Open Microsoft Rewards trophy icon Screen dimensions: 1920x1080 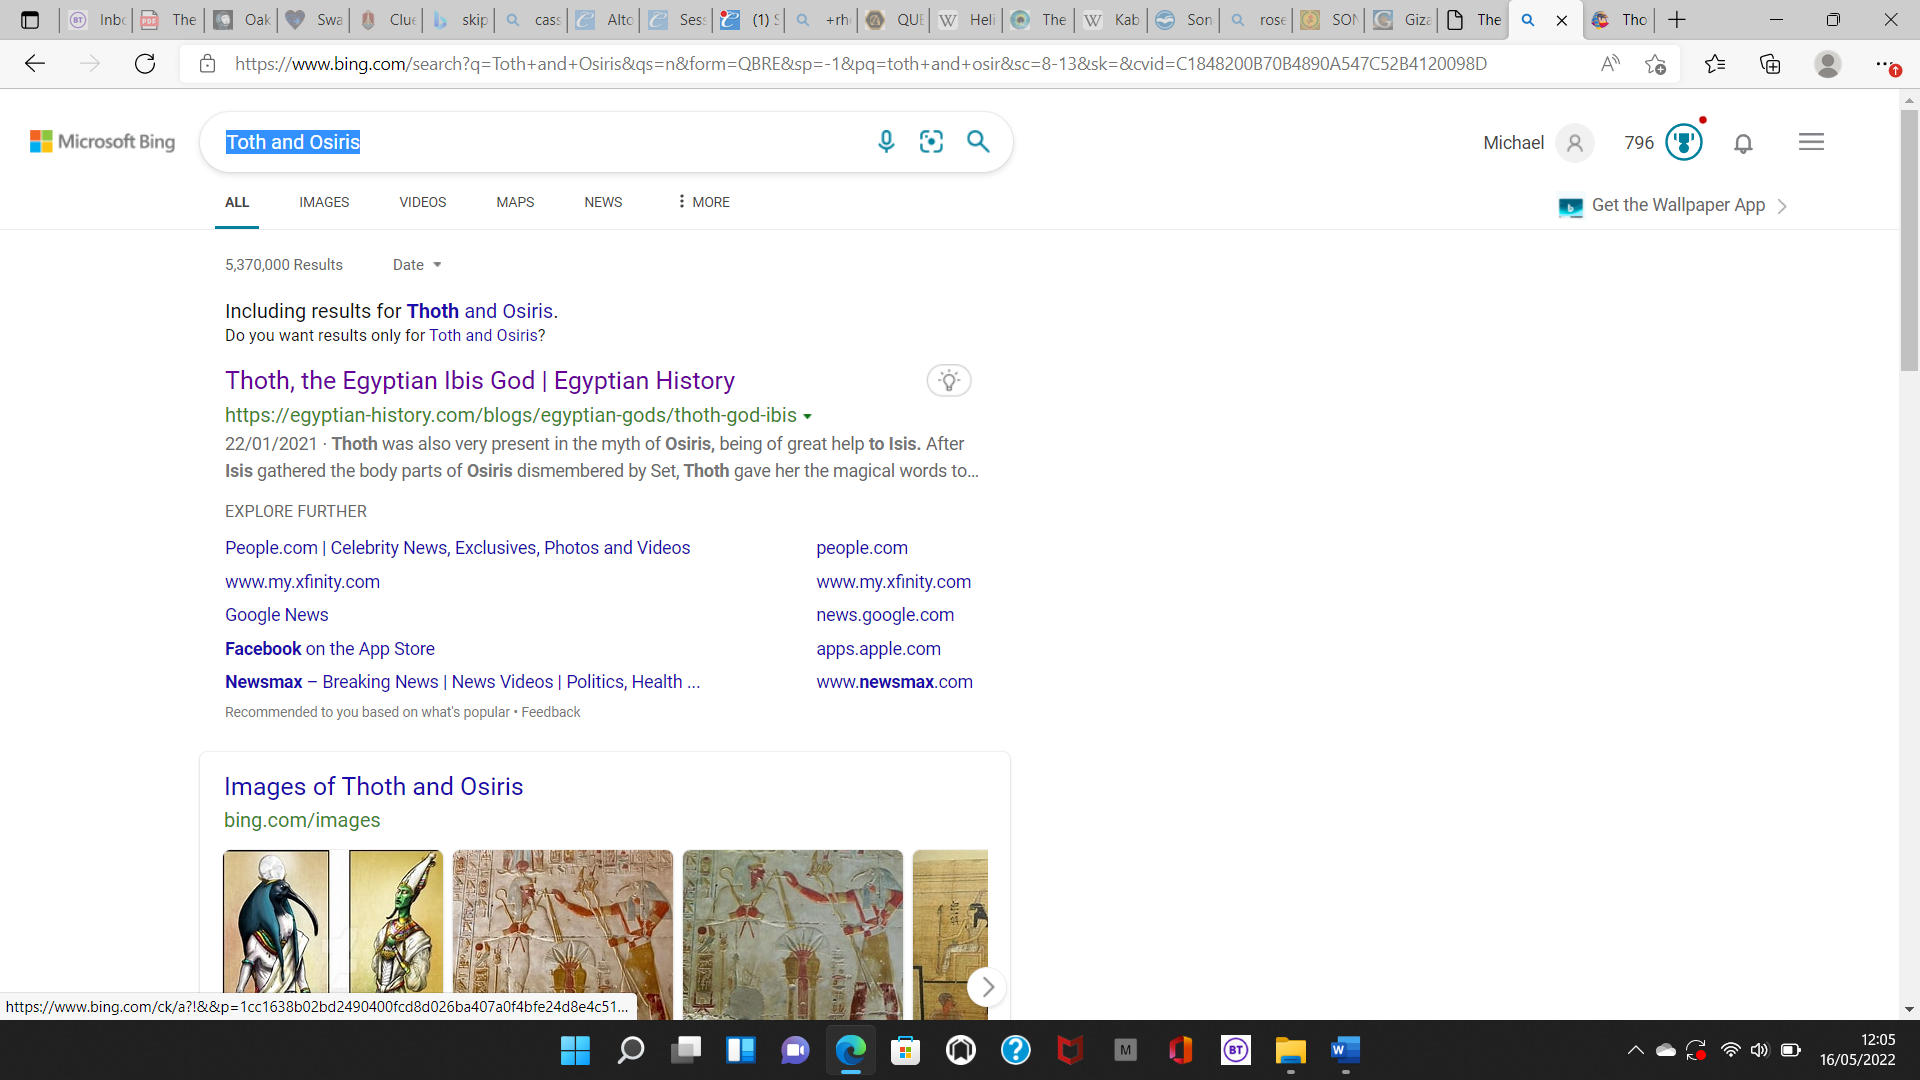[x=1684, y=142]
